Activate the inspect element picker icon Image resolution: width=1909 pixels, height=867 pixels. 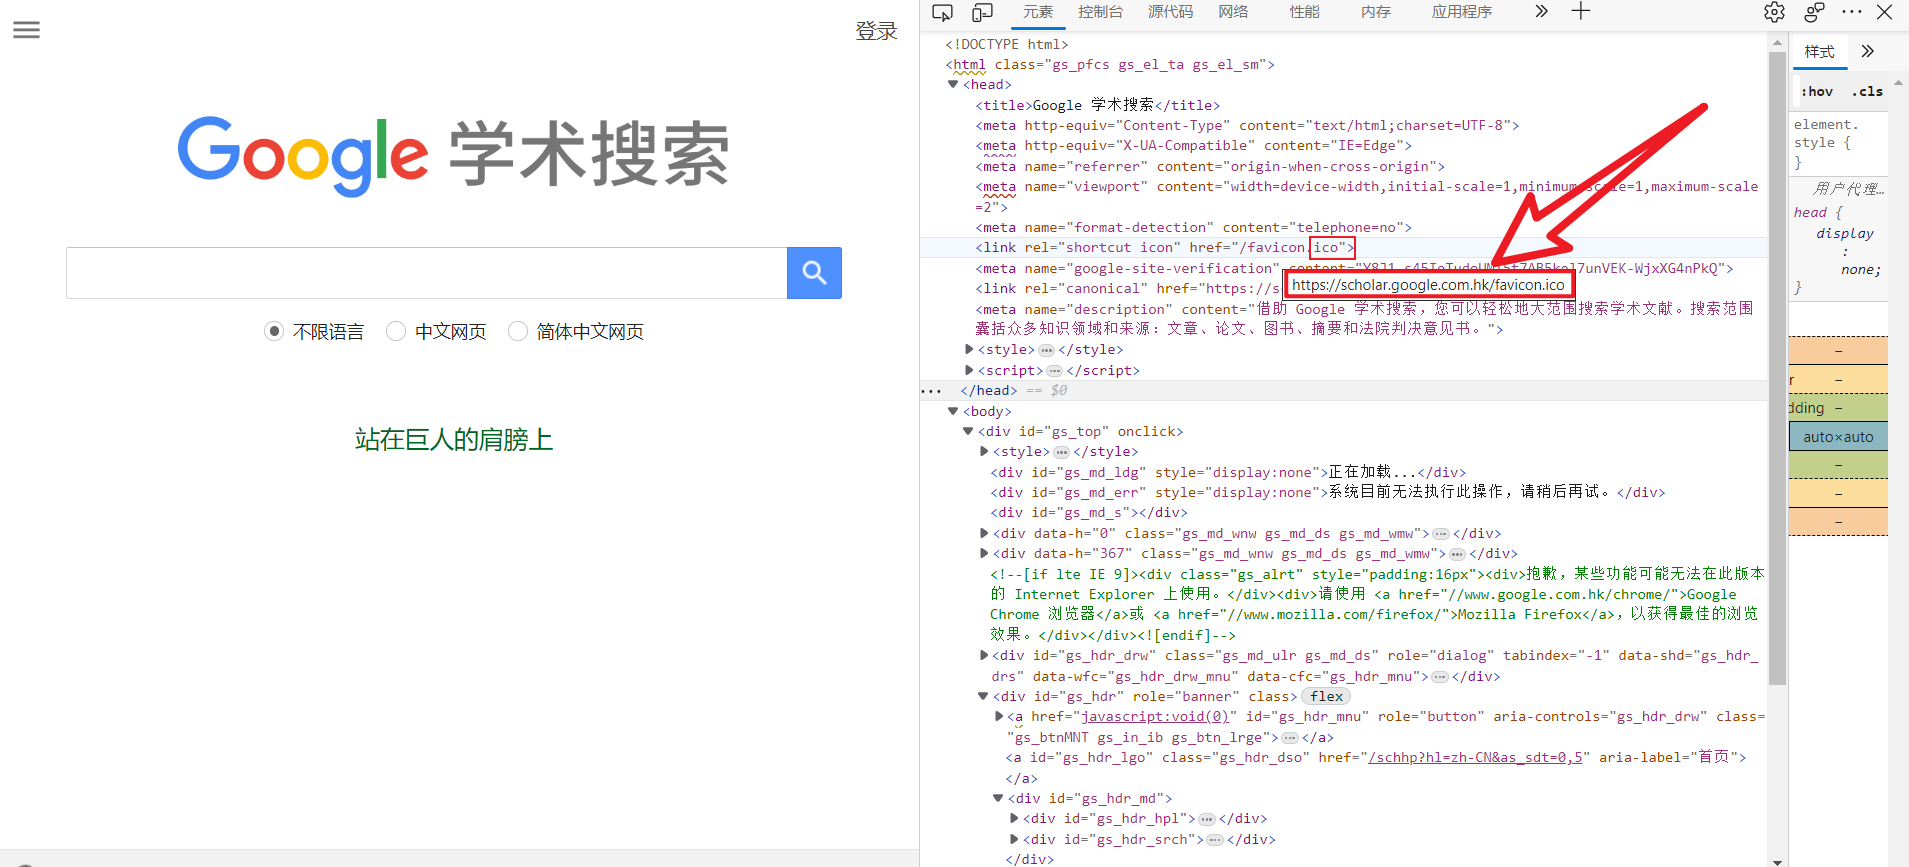(942, 12)
